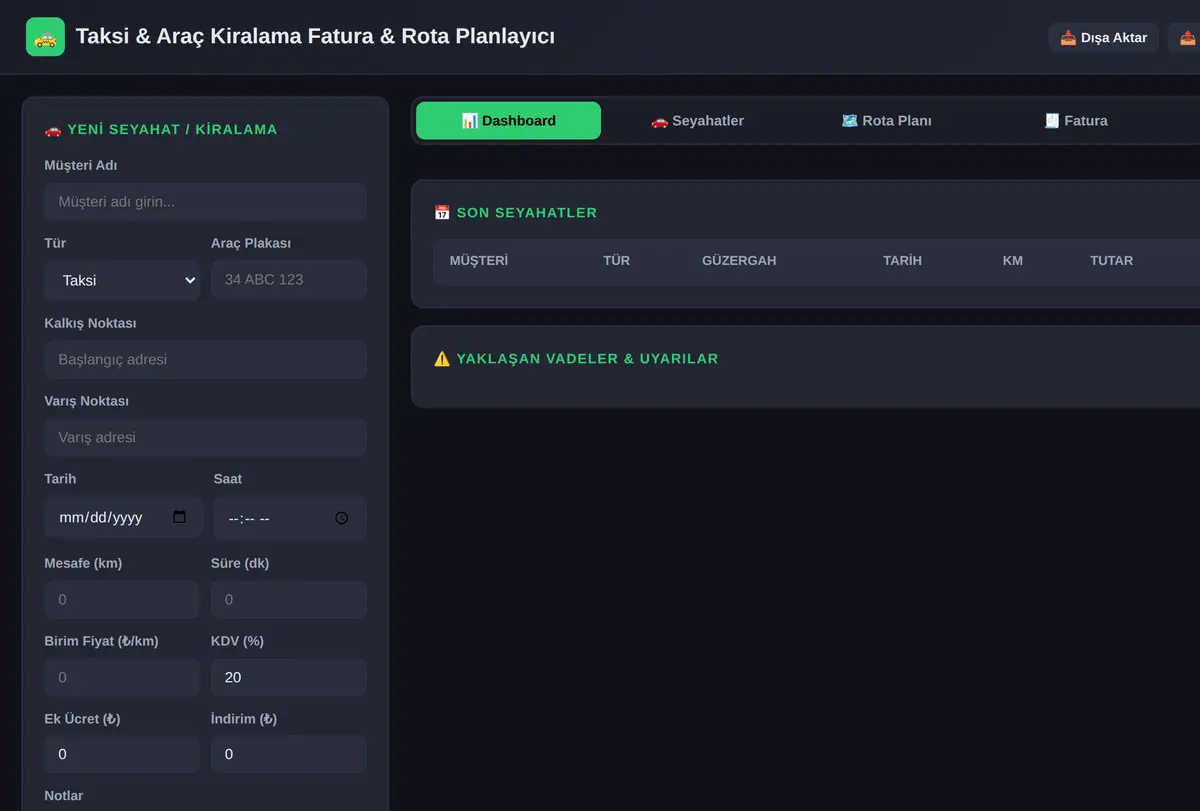The width and height of the screenshot is (1200, 811).
Task: Click the TUTAR column header
Action: click(1111, 261)
